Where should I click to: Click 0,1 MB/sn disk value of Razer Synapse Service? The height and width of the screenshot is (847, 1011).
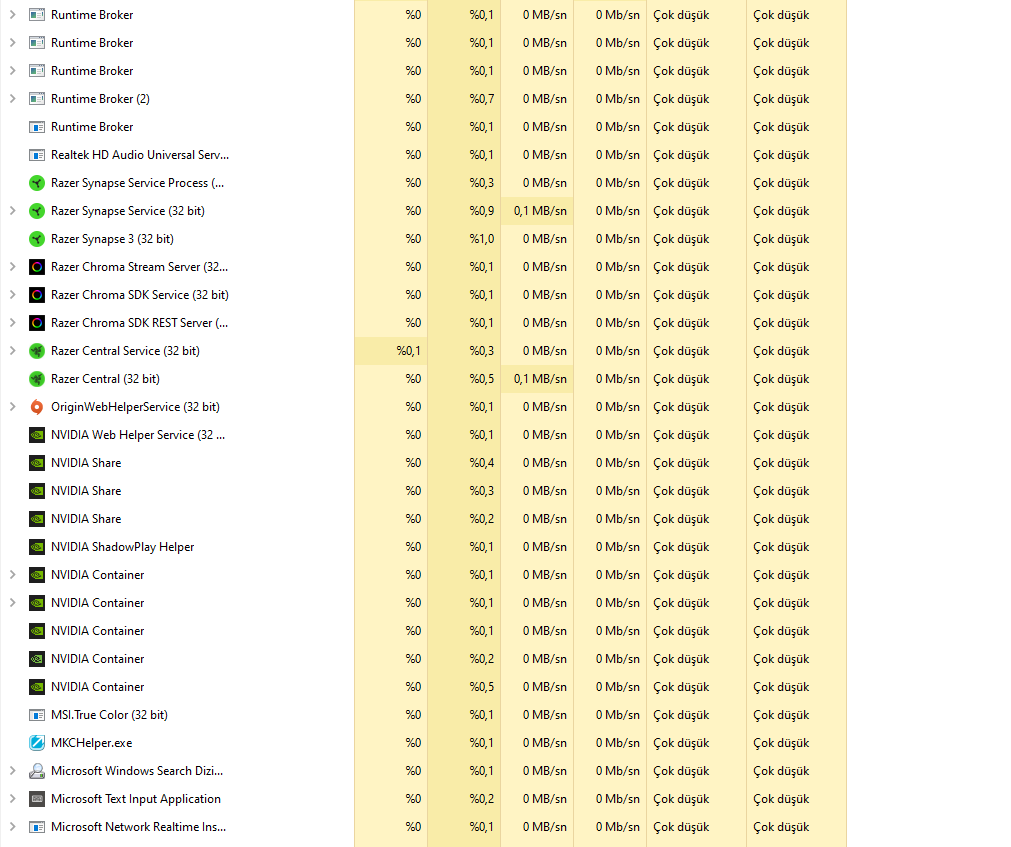[540, 211]
